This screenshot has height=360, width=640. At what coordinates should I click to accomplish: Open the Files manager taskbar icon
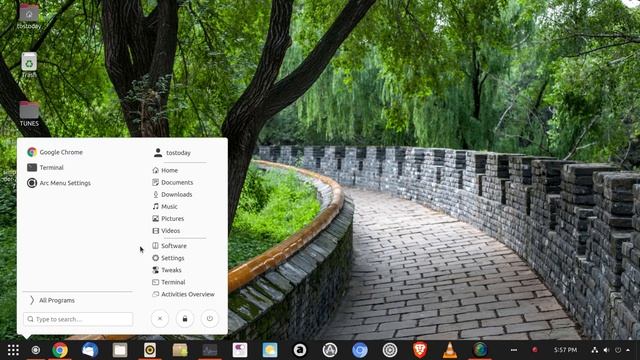[120, 350]
